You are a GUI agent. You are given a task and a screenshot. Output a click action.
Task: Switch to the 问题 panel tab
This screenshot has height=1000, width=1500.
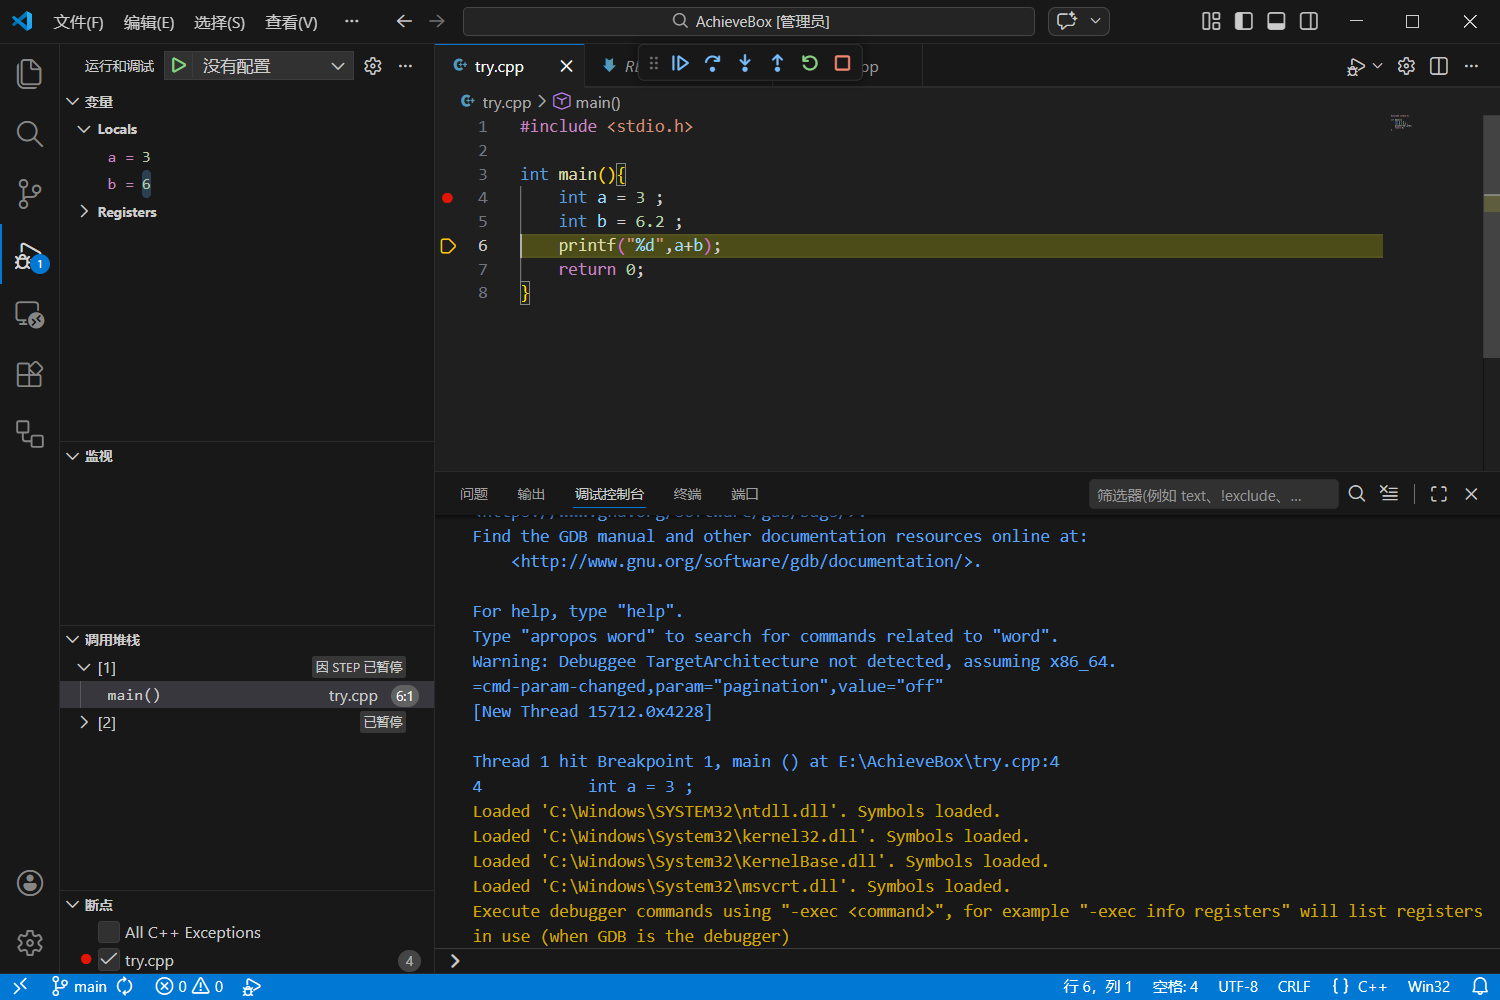click(474, 494)
